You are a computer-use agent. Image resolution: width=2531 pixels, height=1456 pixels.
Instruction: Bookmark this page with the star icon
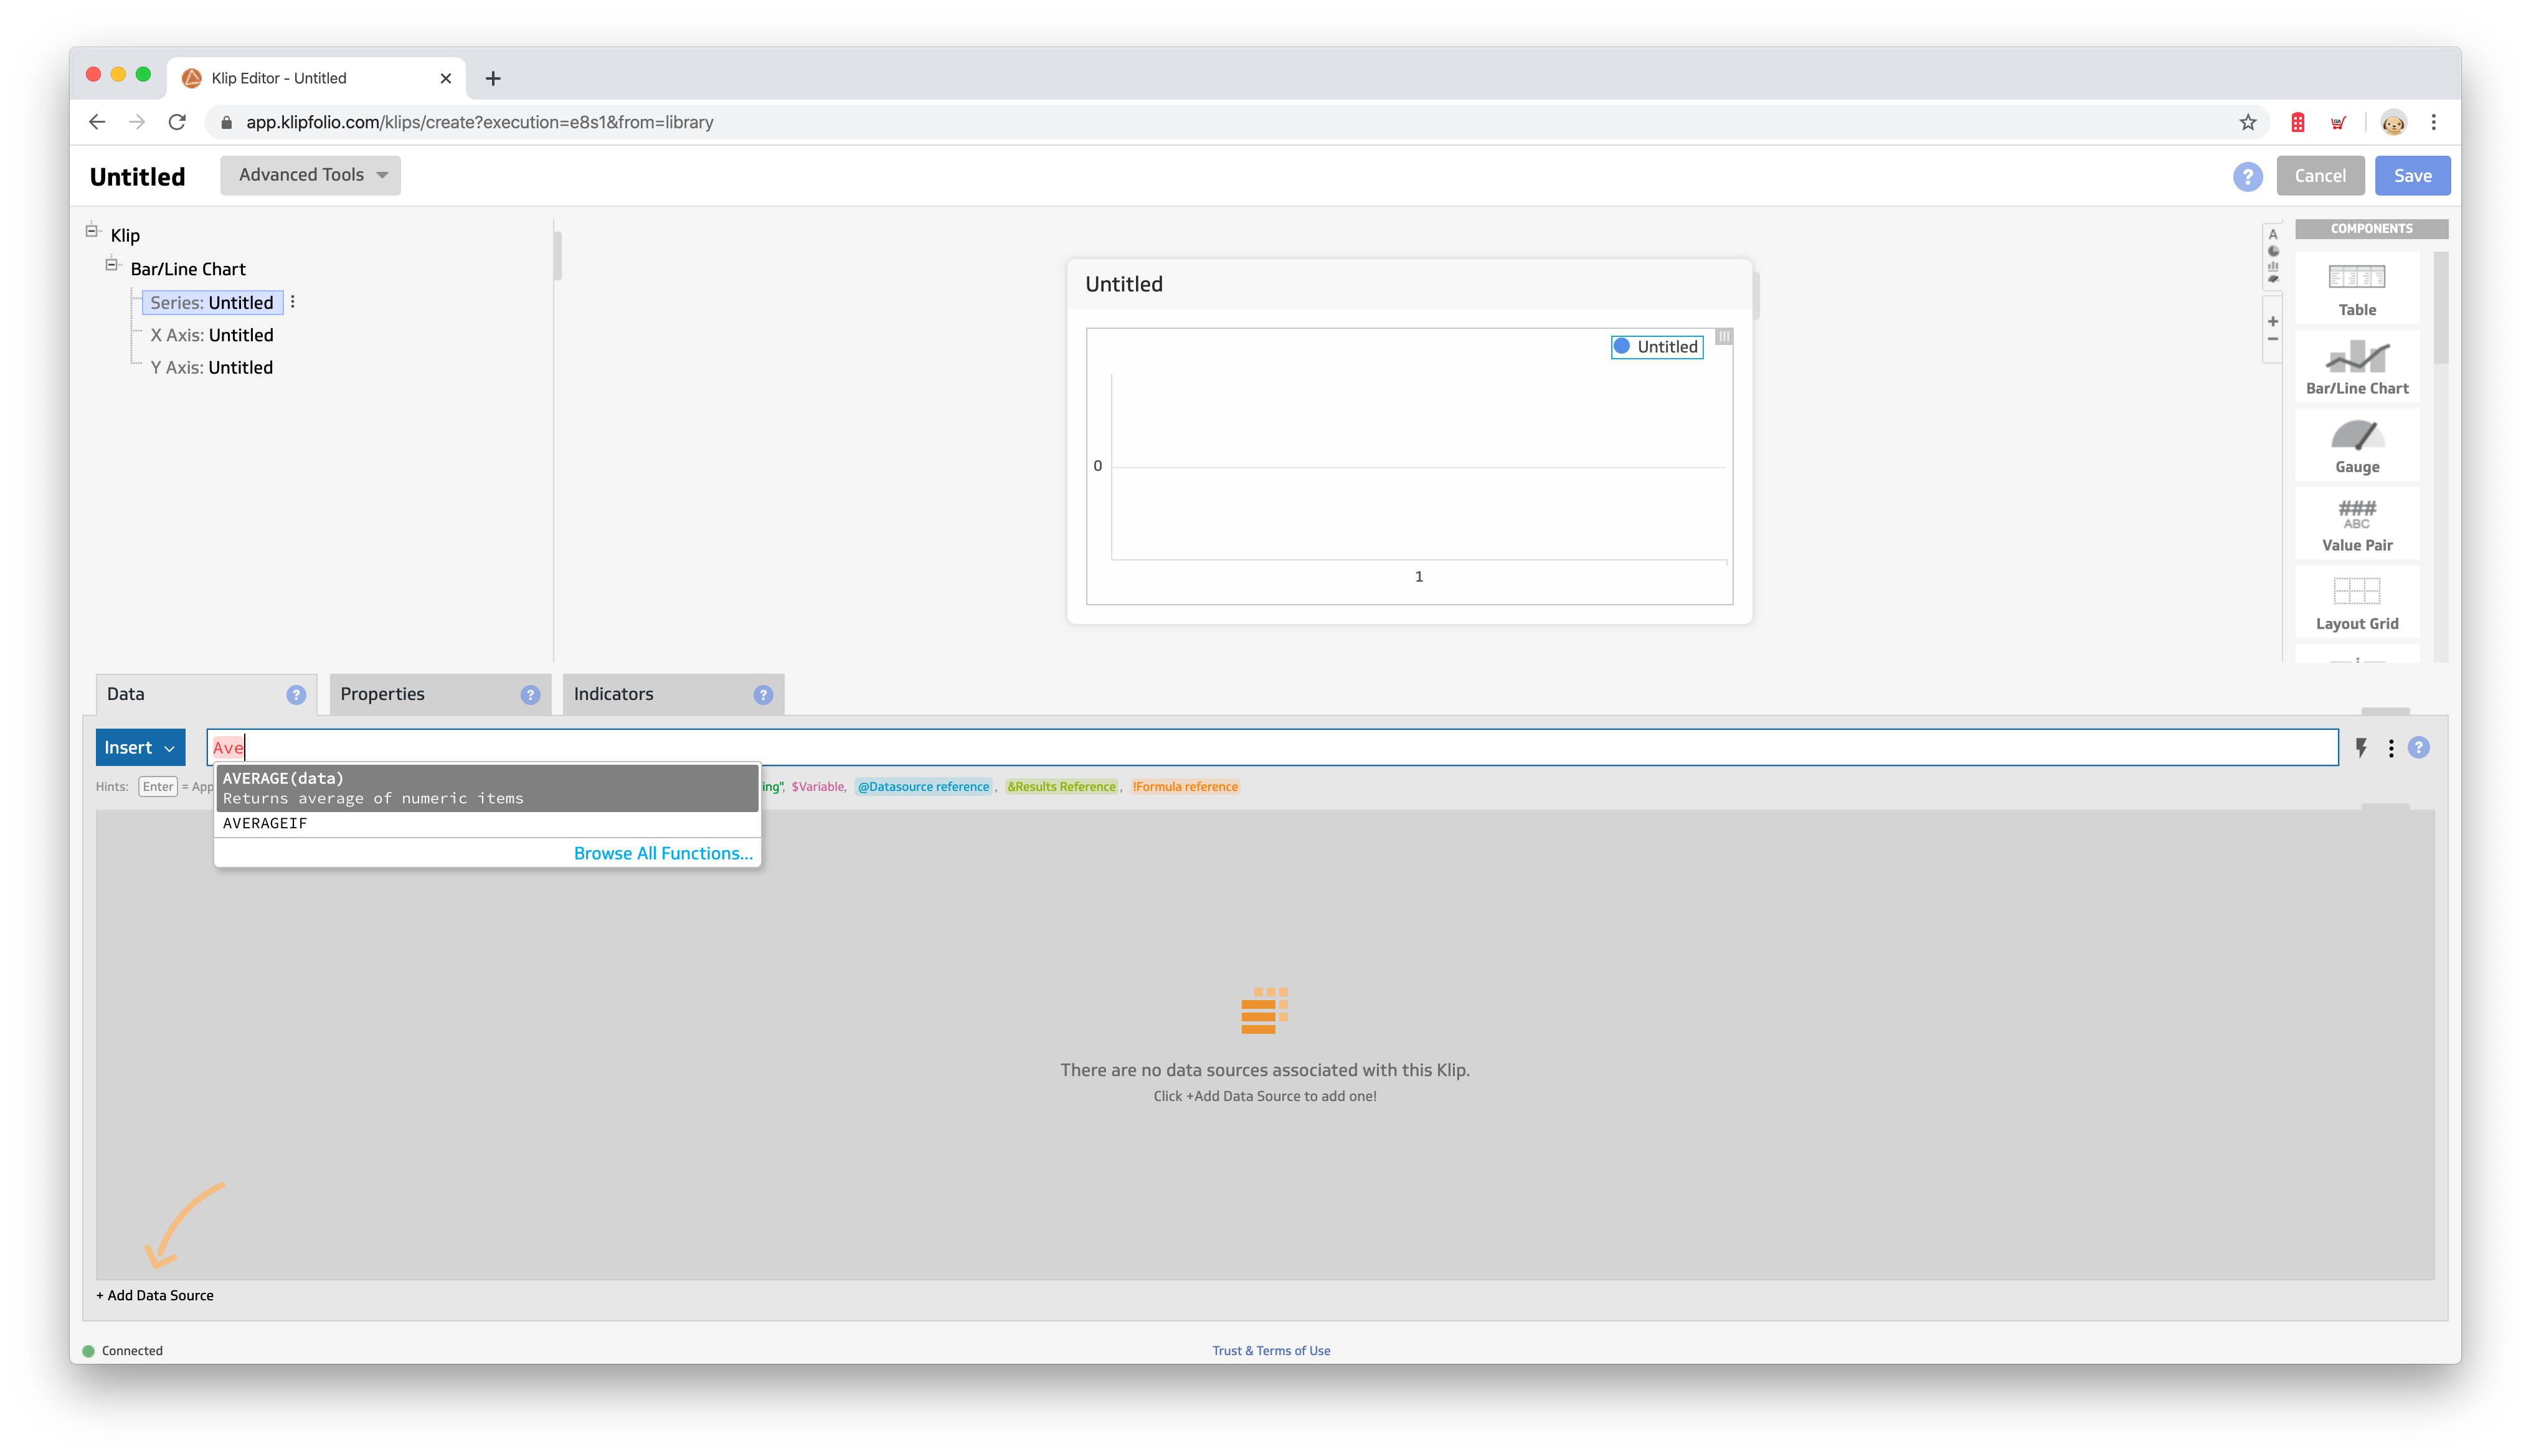coord(2247,122)
